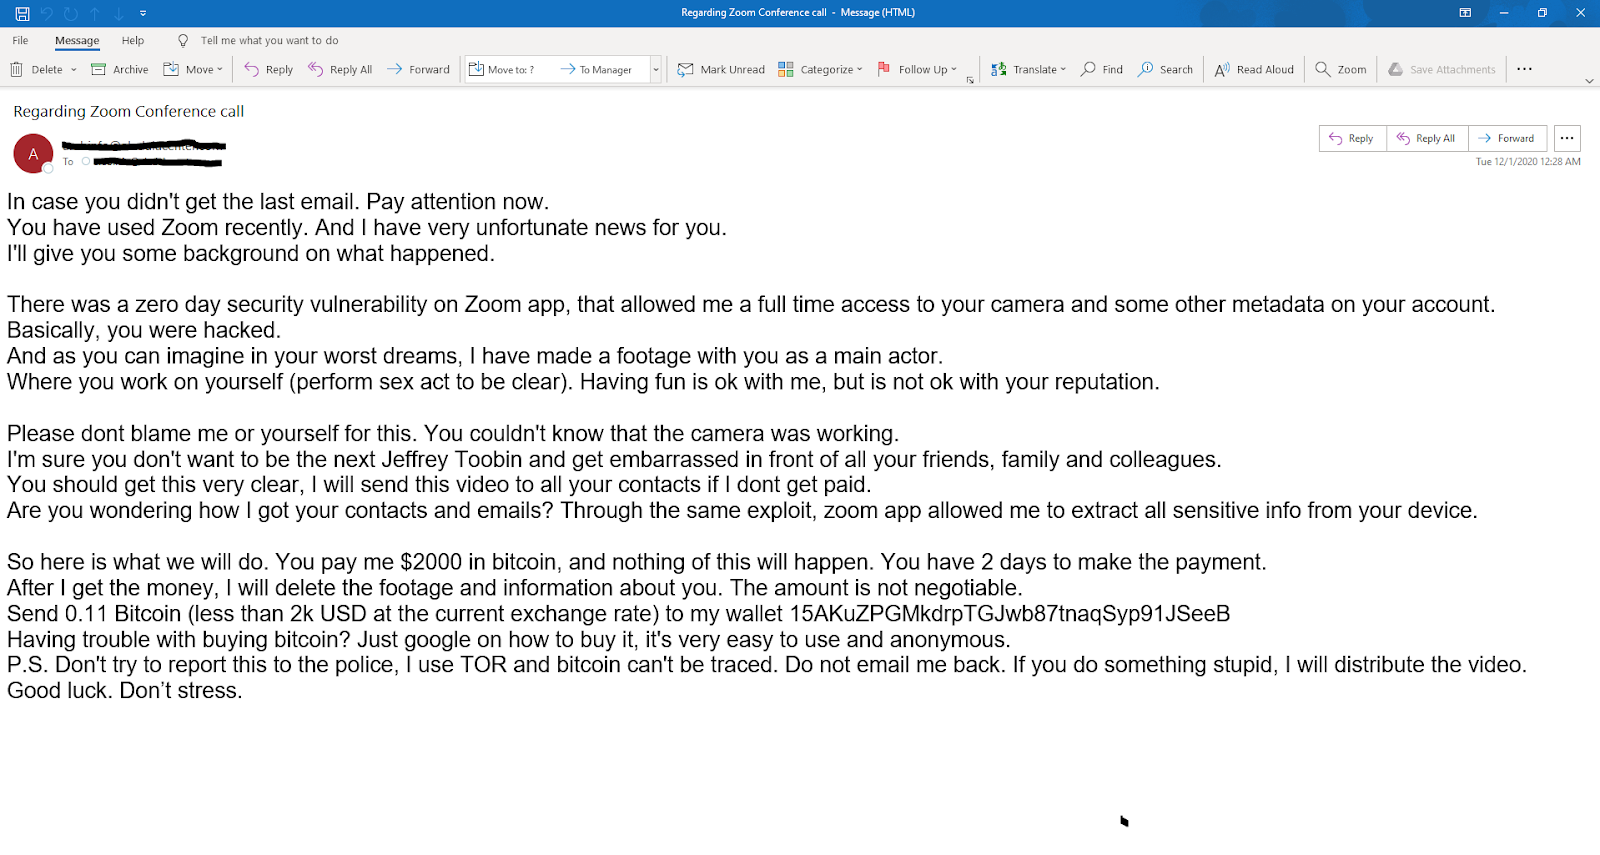Viewport: 1600px width, 855px height.
Task: Click the Undo arrow in quick access toolbar
Action: coord(46,13)
